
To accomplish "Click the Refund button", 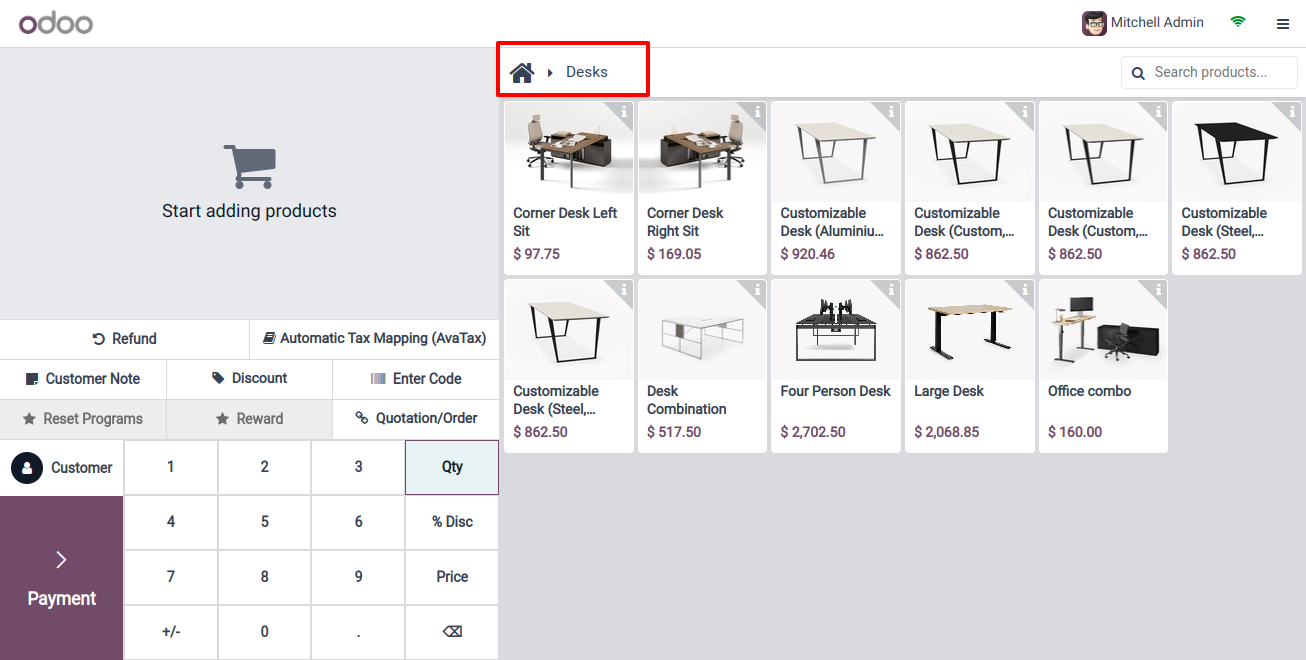I will (x=124, y=339).
